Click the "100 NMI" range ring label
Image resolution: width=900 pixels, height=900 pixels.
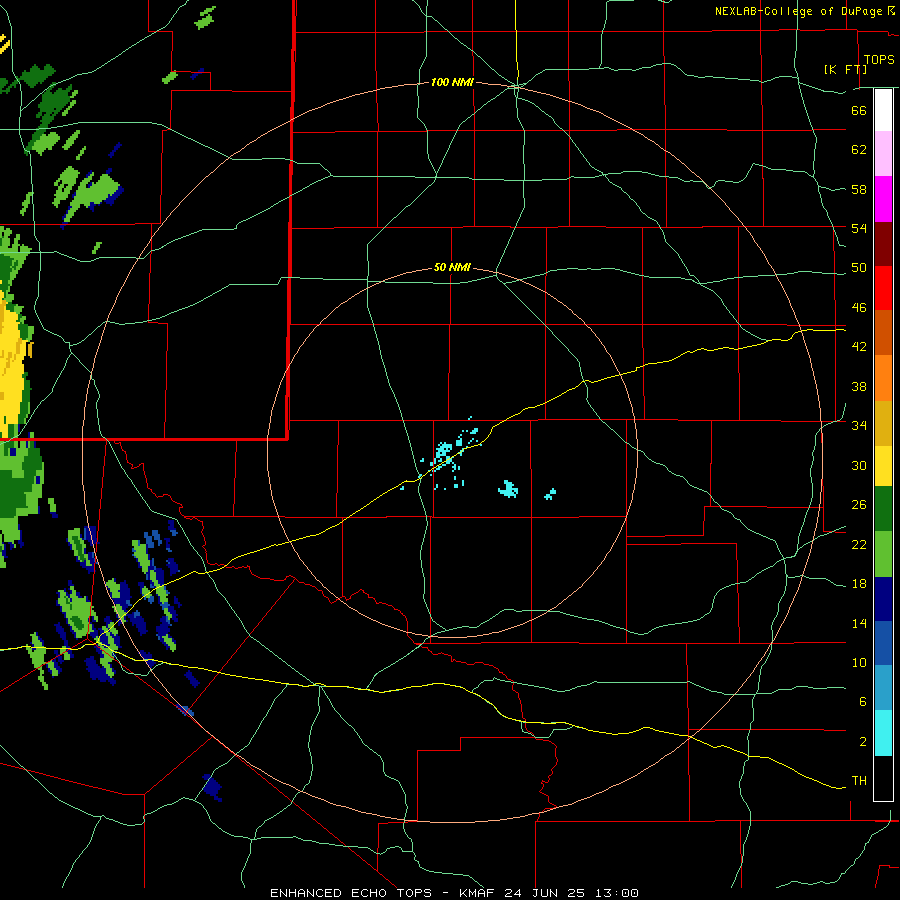452,83
